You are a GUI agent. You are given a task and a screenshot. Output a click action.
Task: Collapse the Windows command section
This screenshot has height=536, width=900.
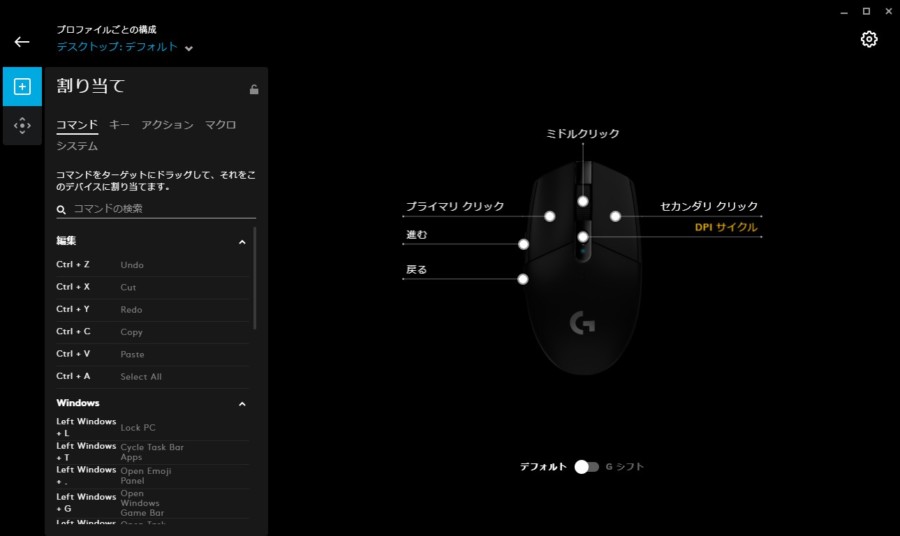point(242,404)
